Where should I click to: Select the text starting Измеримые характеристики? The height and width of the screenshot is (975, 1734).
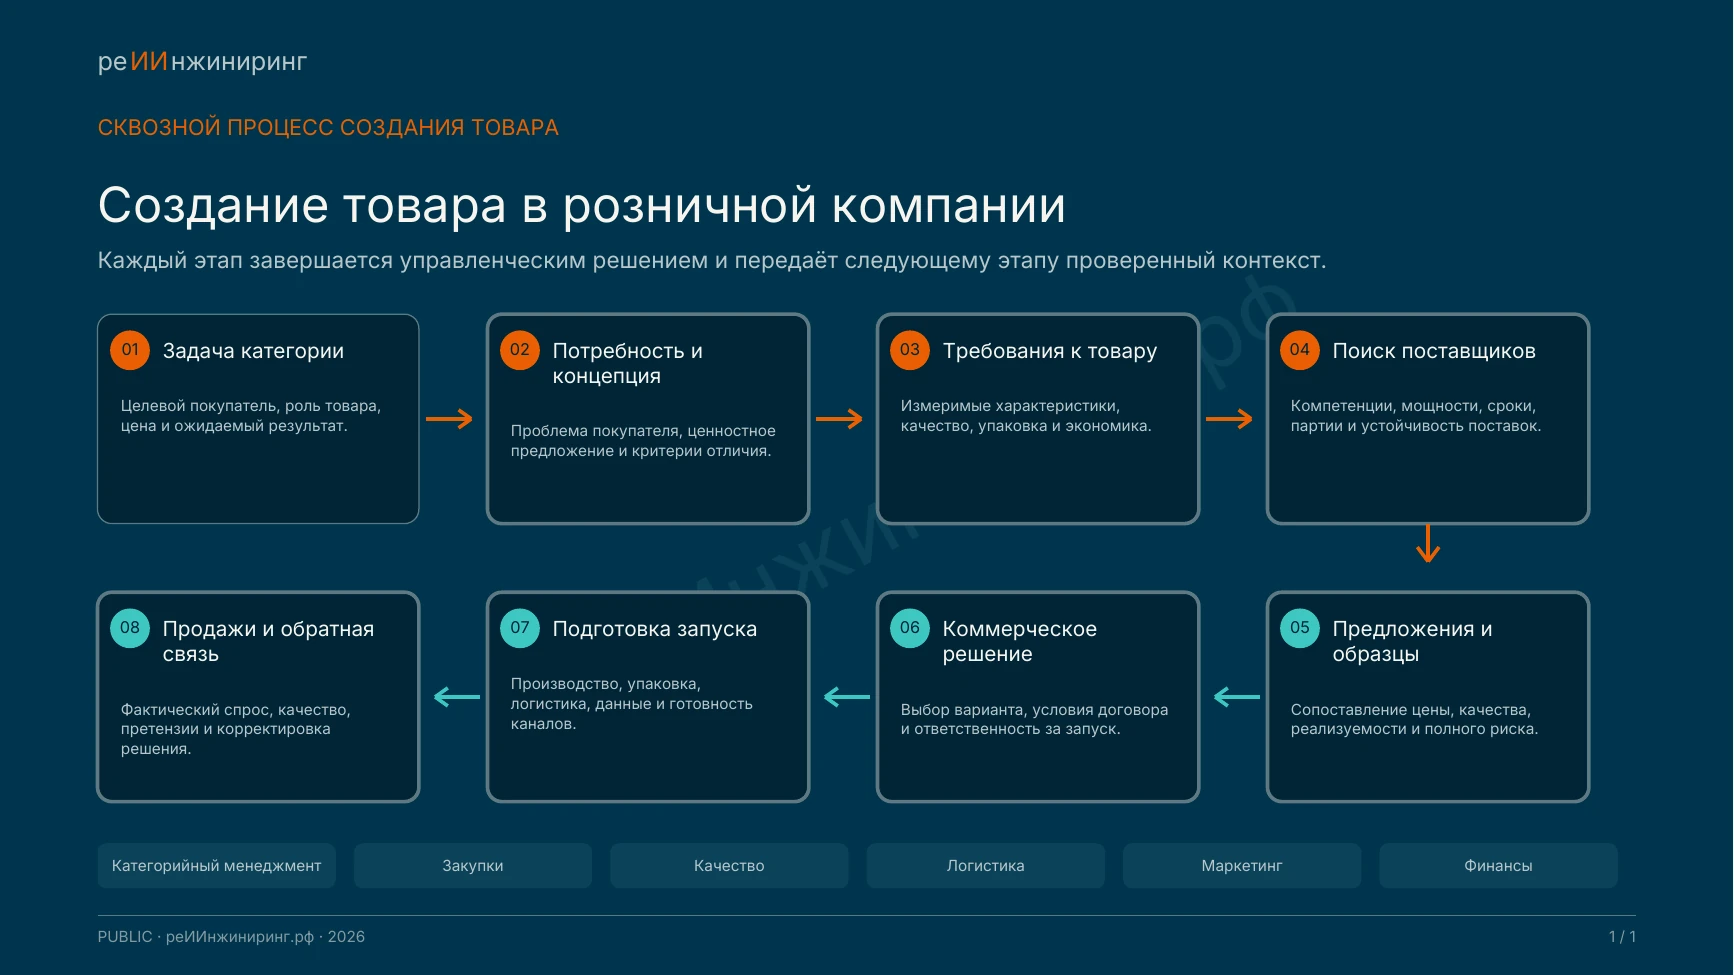pos(1026,416)
